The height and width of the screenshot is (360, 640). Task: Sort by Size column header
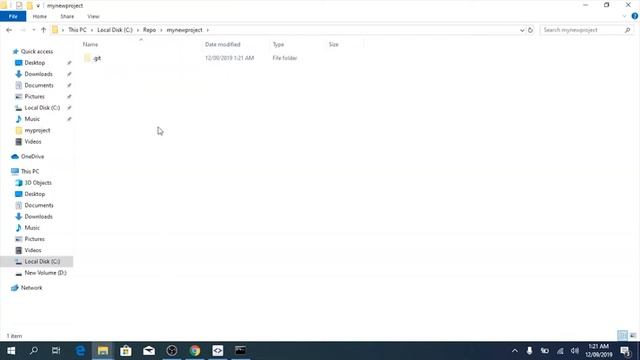click(x=333, y=44)
